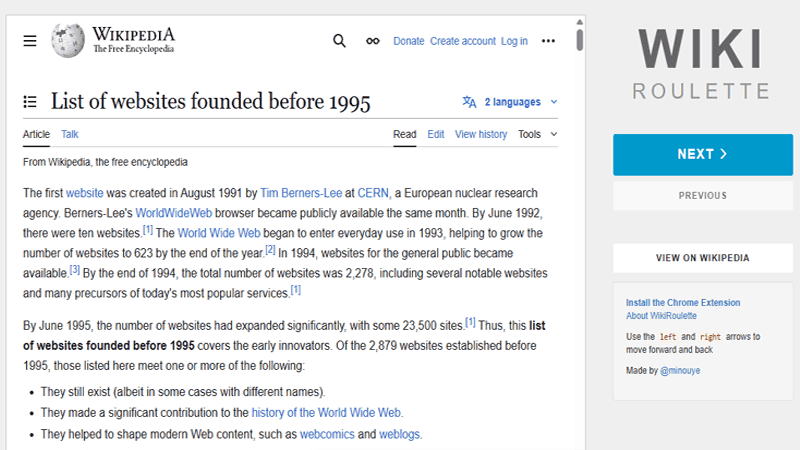800x450 pixels.
Task: Click the Donate link
Action: pyautogui.click(x=409, y=41)
